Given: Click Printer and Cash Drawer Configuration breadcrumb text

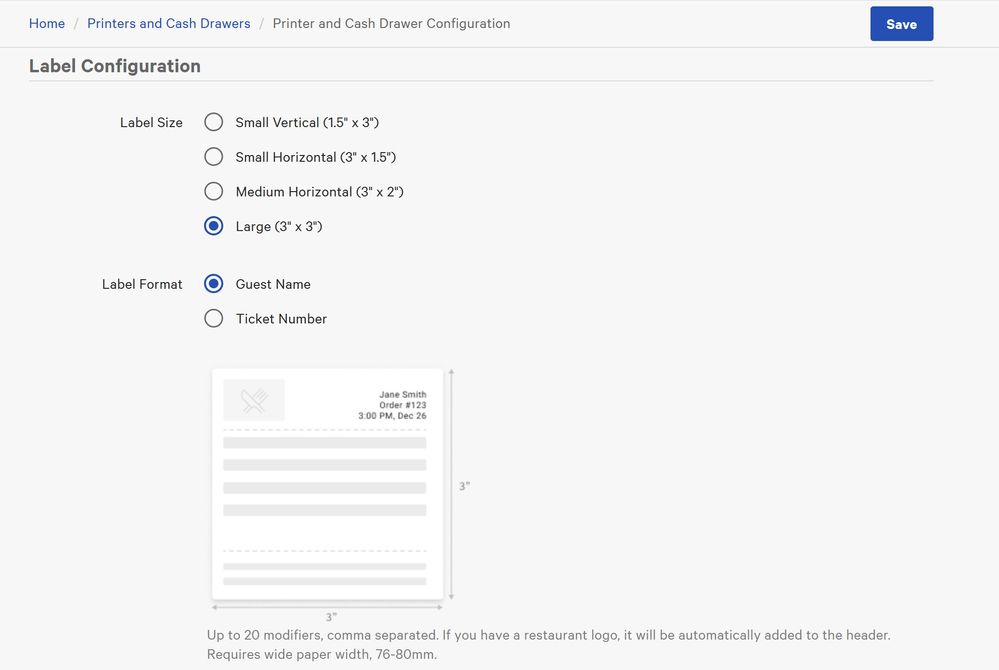Looking at the screenshot, I should tap(391, 23).
